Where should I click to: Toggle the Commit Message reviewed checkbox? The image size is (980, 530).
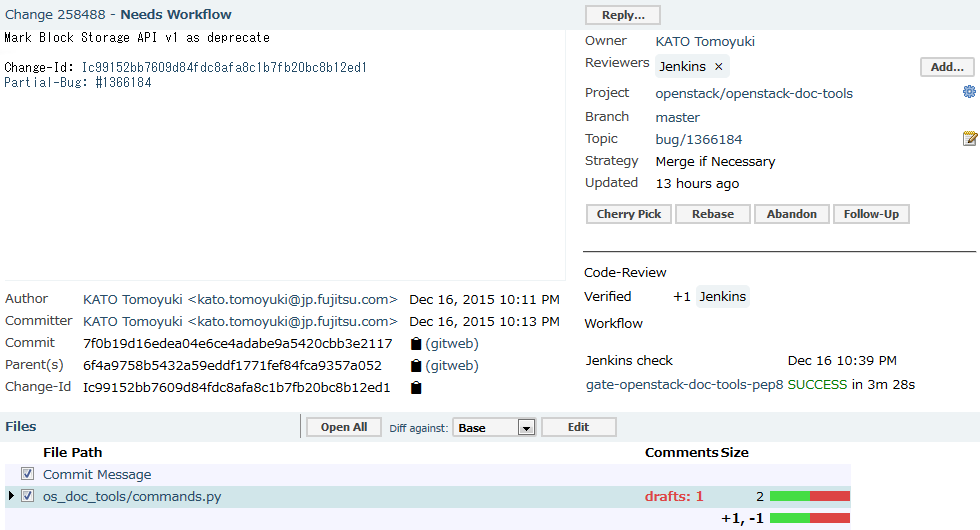click(x=28, y=475)
